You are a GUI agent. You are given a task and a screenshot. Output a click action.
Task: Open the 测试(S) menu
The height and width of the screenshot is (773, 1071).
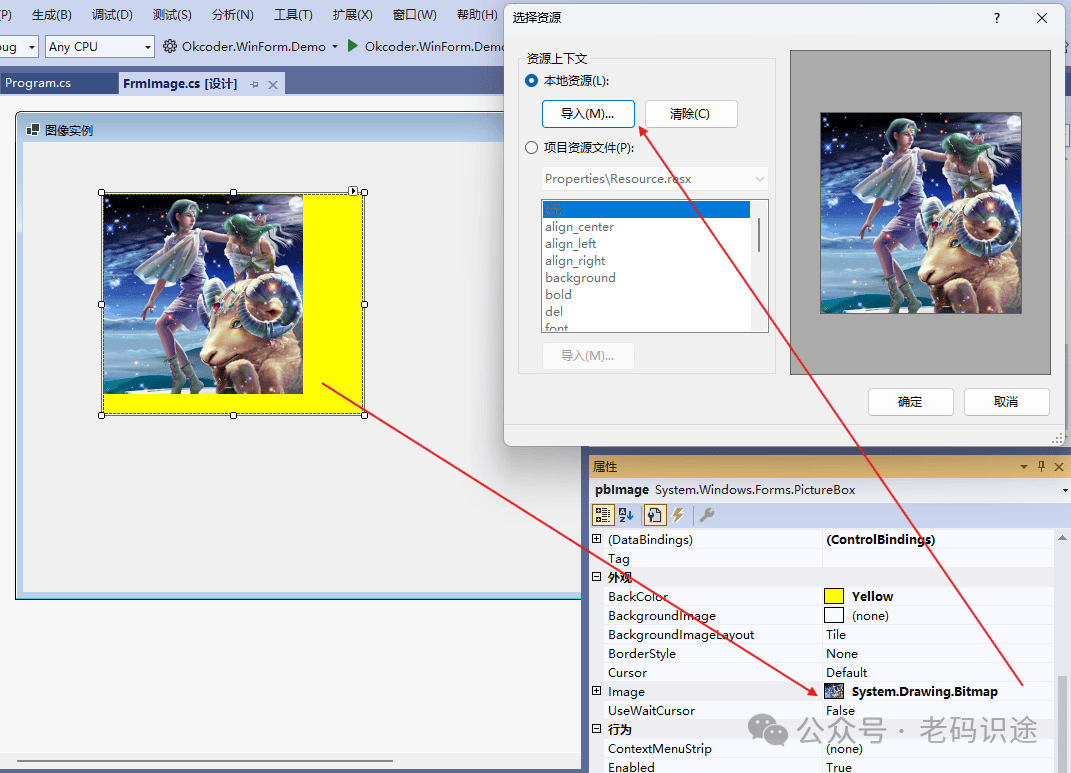point(172,14)
